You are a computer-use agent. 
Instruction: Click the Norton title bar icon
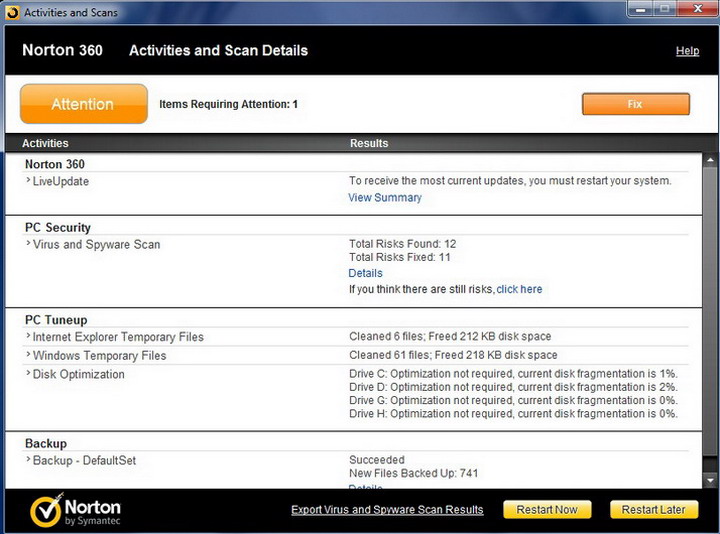click(x=10, y=12)
